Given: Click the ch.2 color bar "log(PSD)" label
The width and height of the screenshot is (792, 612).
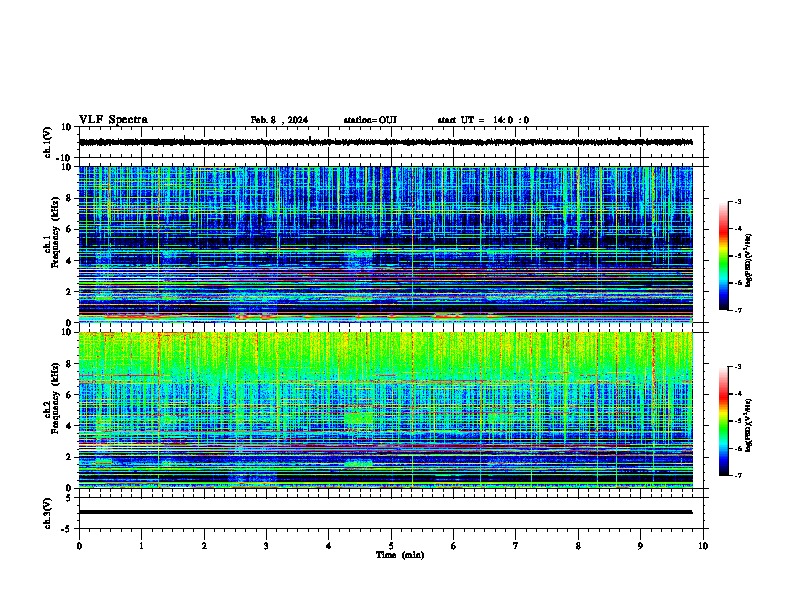Looking at the screenshot, I should (x=749, y=426).
